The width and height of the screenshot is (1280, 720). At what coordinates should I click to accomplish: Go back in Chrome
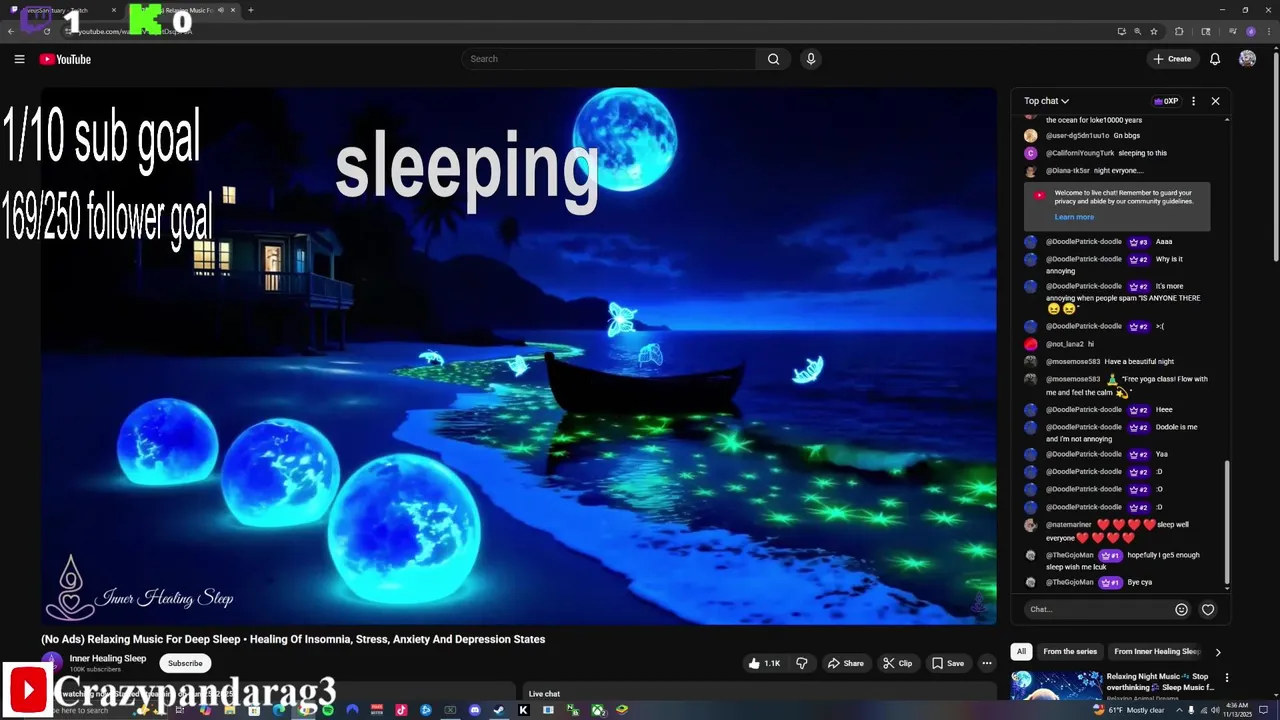[11, 31]
